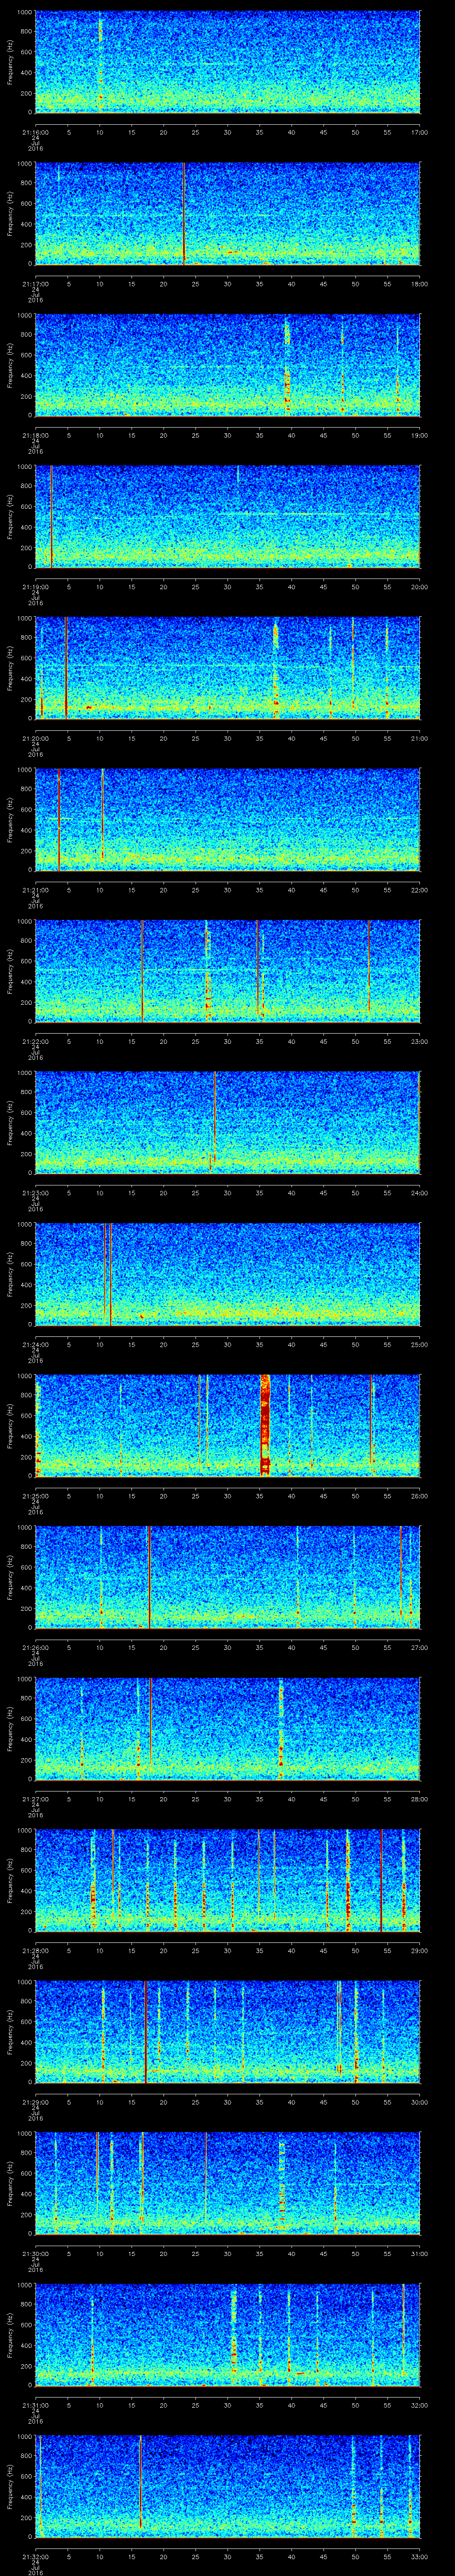The width and height of the screenshot is (455, 2576).
Task: Click the 21:19:00 start time label
Action: [35, 587]
